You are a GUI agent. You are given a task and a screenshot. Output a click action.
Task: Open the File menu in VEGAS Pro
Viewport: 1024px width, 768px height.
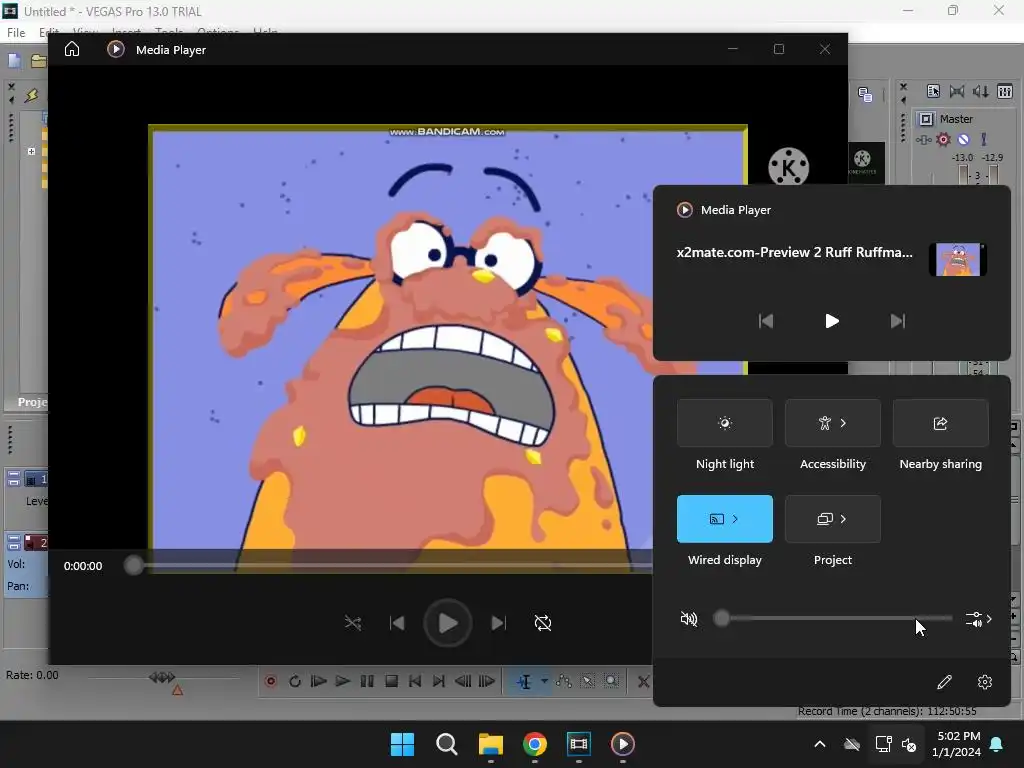[x=16, y=32]
